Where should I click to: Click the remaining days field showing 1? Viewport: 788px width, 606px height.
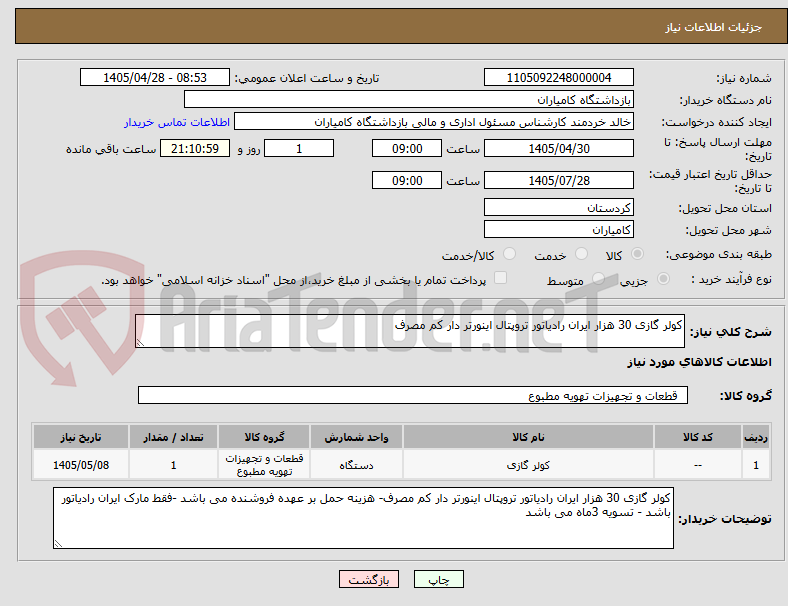(299, 148)
